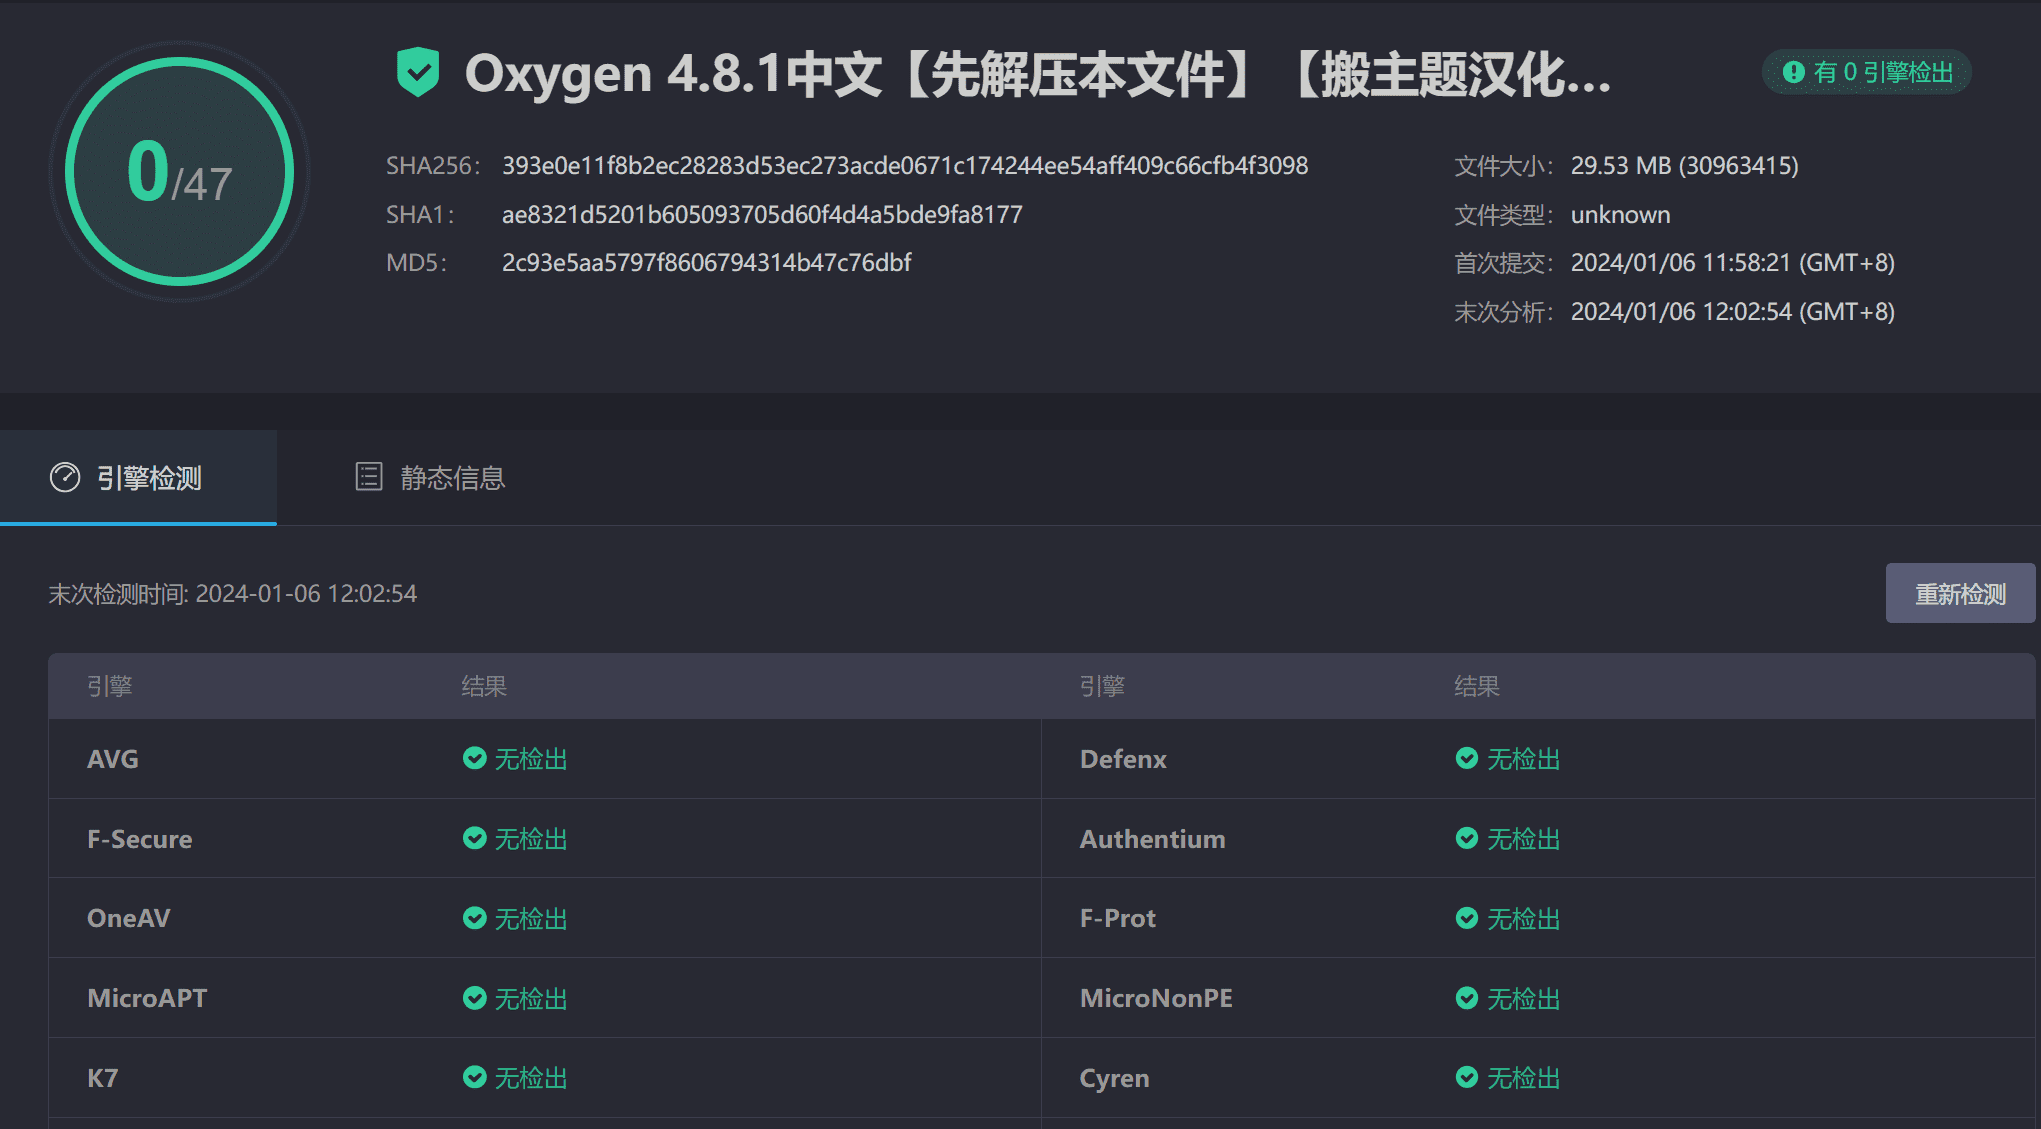Image resolution: width=2041 pixels, height=1129 pixels.
Task: Click the 末次检测时间 timestamp line
Action: coord(233,594)
